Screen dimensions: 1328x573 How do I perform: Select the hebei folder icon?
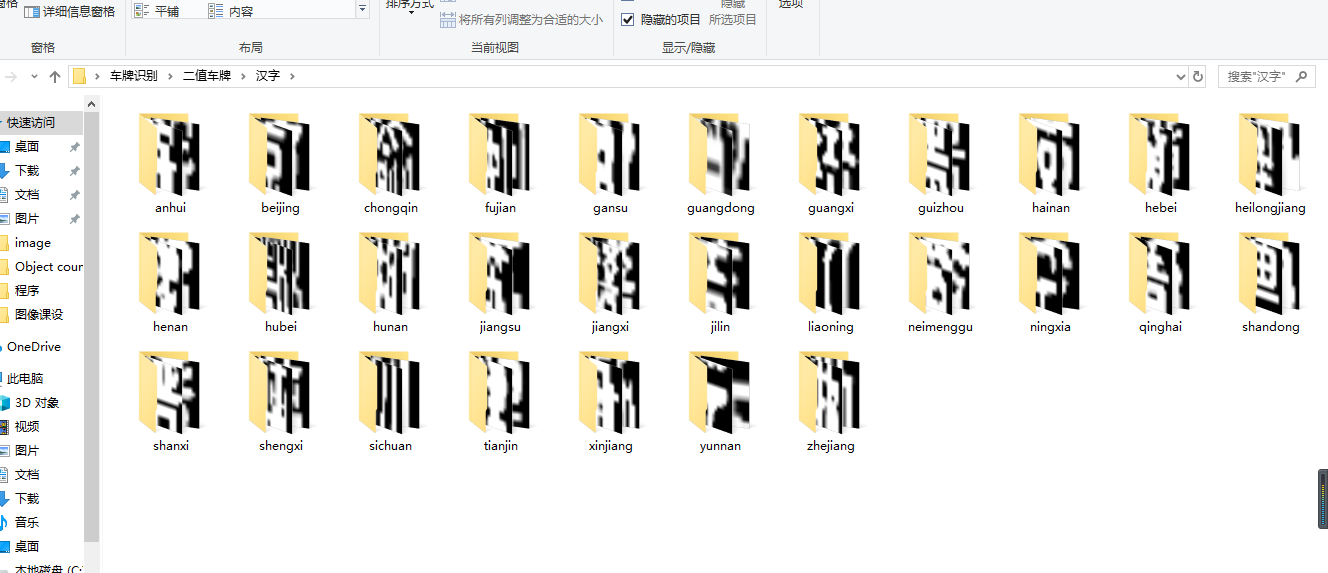[x=1160, y=155]
